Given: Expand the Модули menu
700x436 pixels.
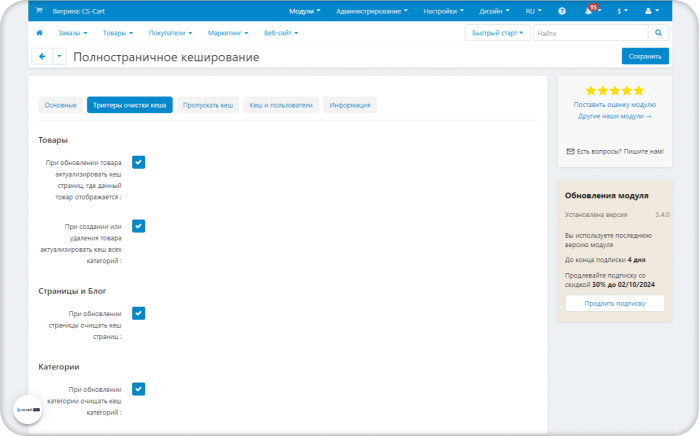Looking at the screenshot, I should (x=305, y=11).
